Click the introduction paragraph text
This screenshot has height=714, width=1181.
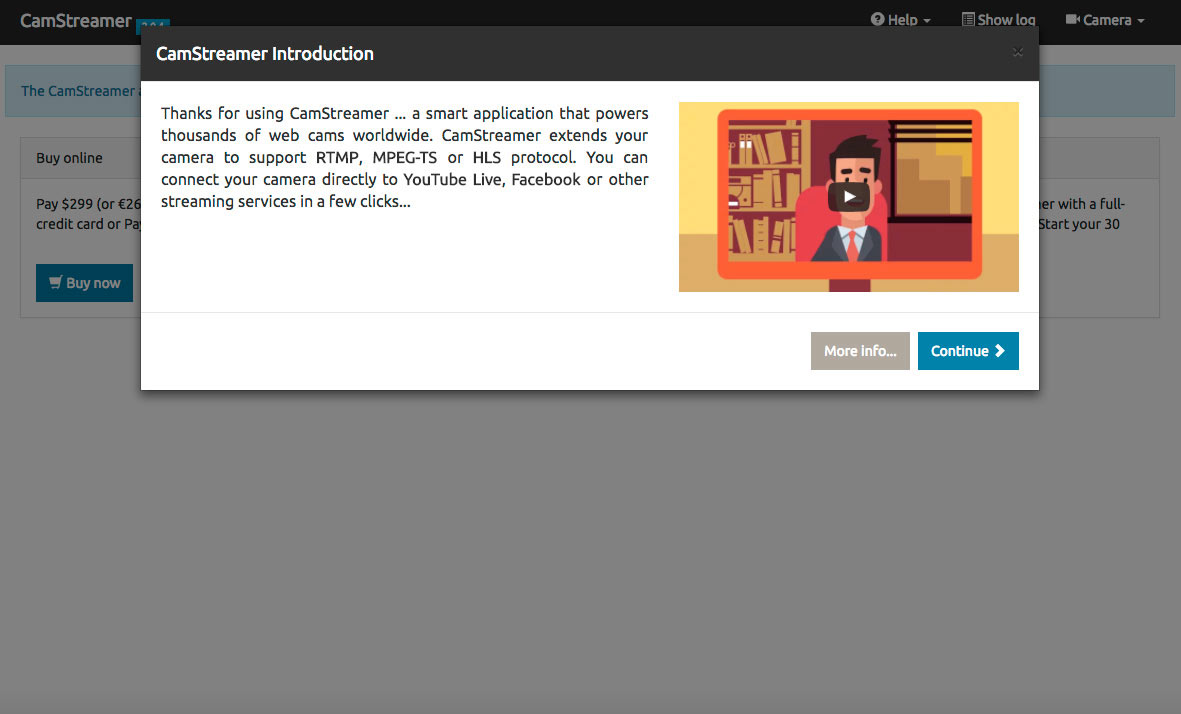(x=404, y=157)
